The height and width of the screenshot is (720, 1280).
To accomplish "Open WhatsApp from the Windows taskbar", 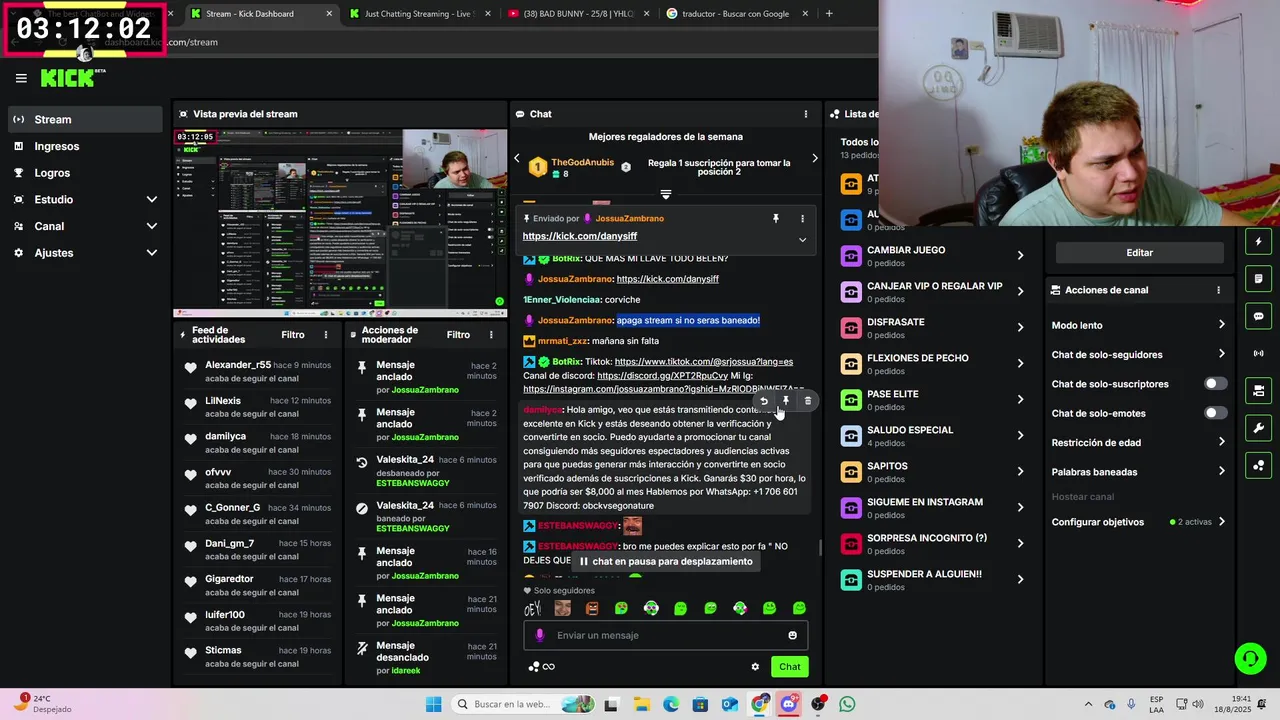I will (847, 704).
